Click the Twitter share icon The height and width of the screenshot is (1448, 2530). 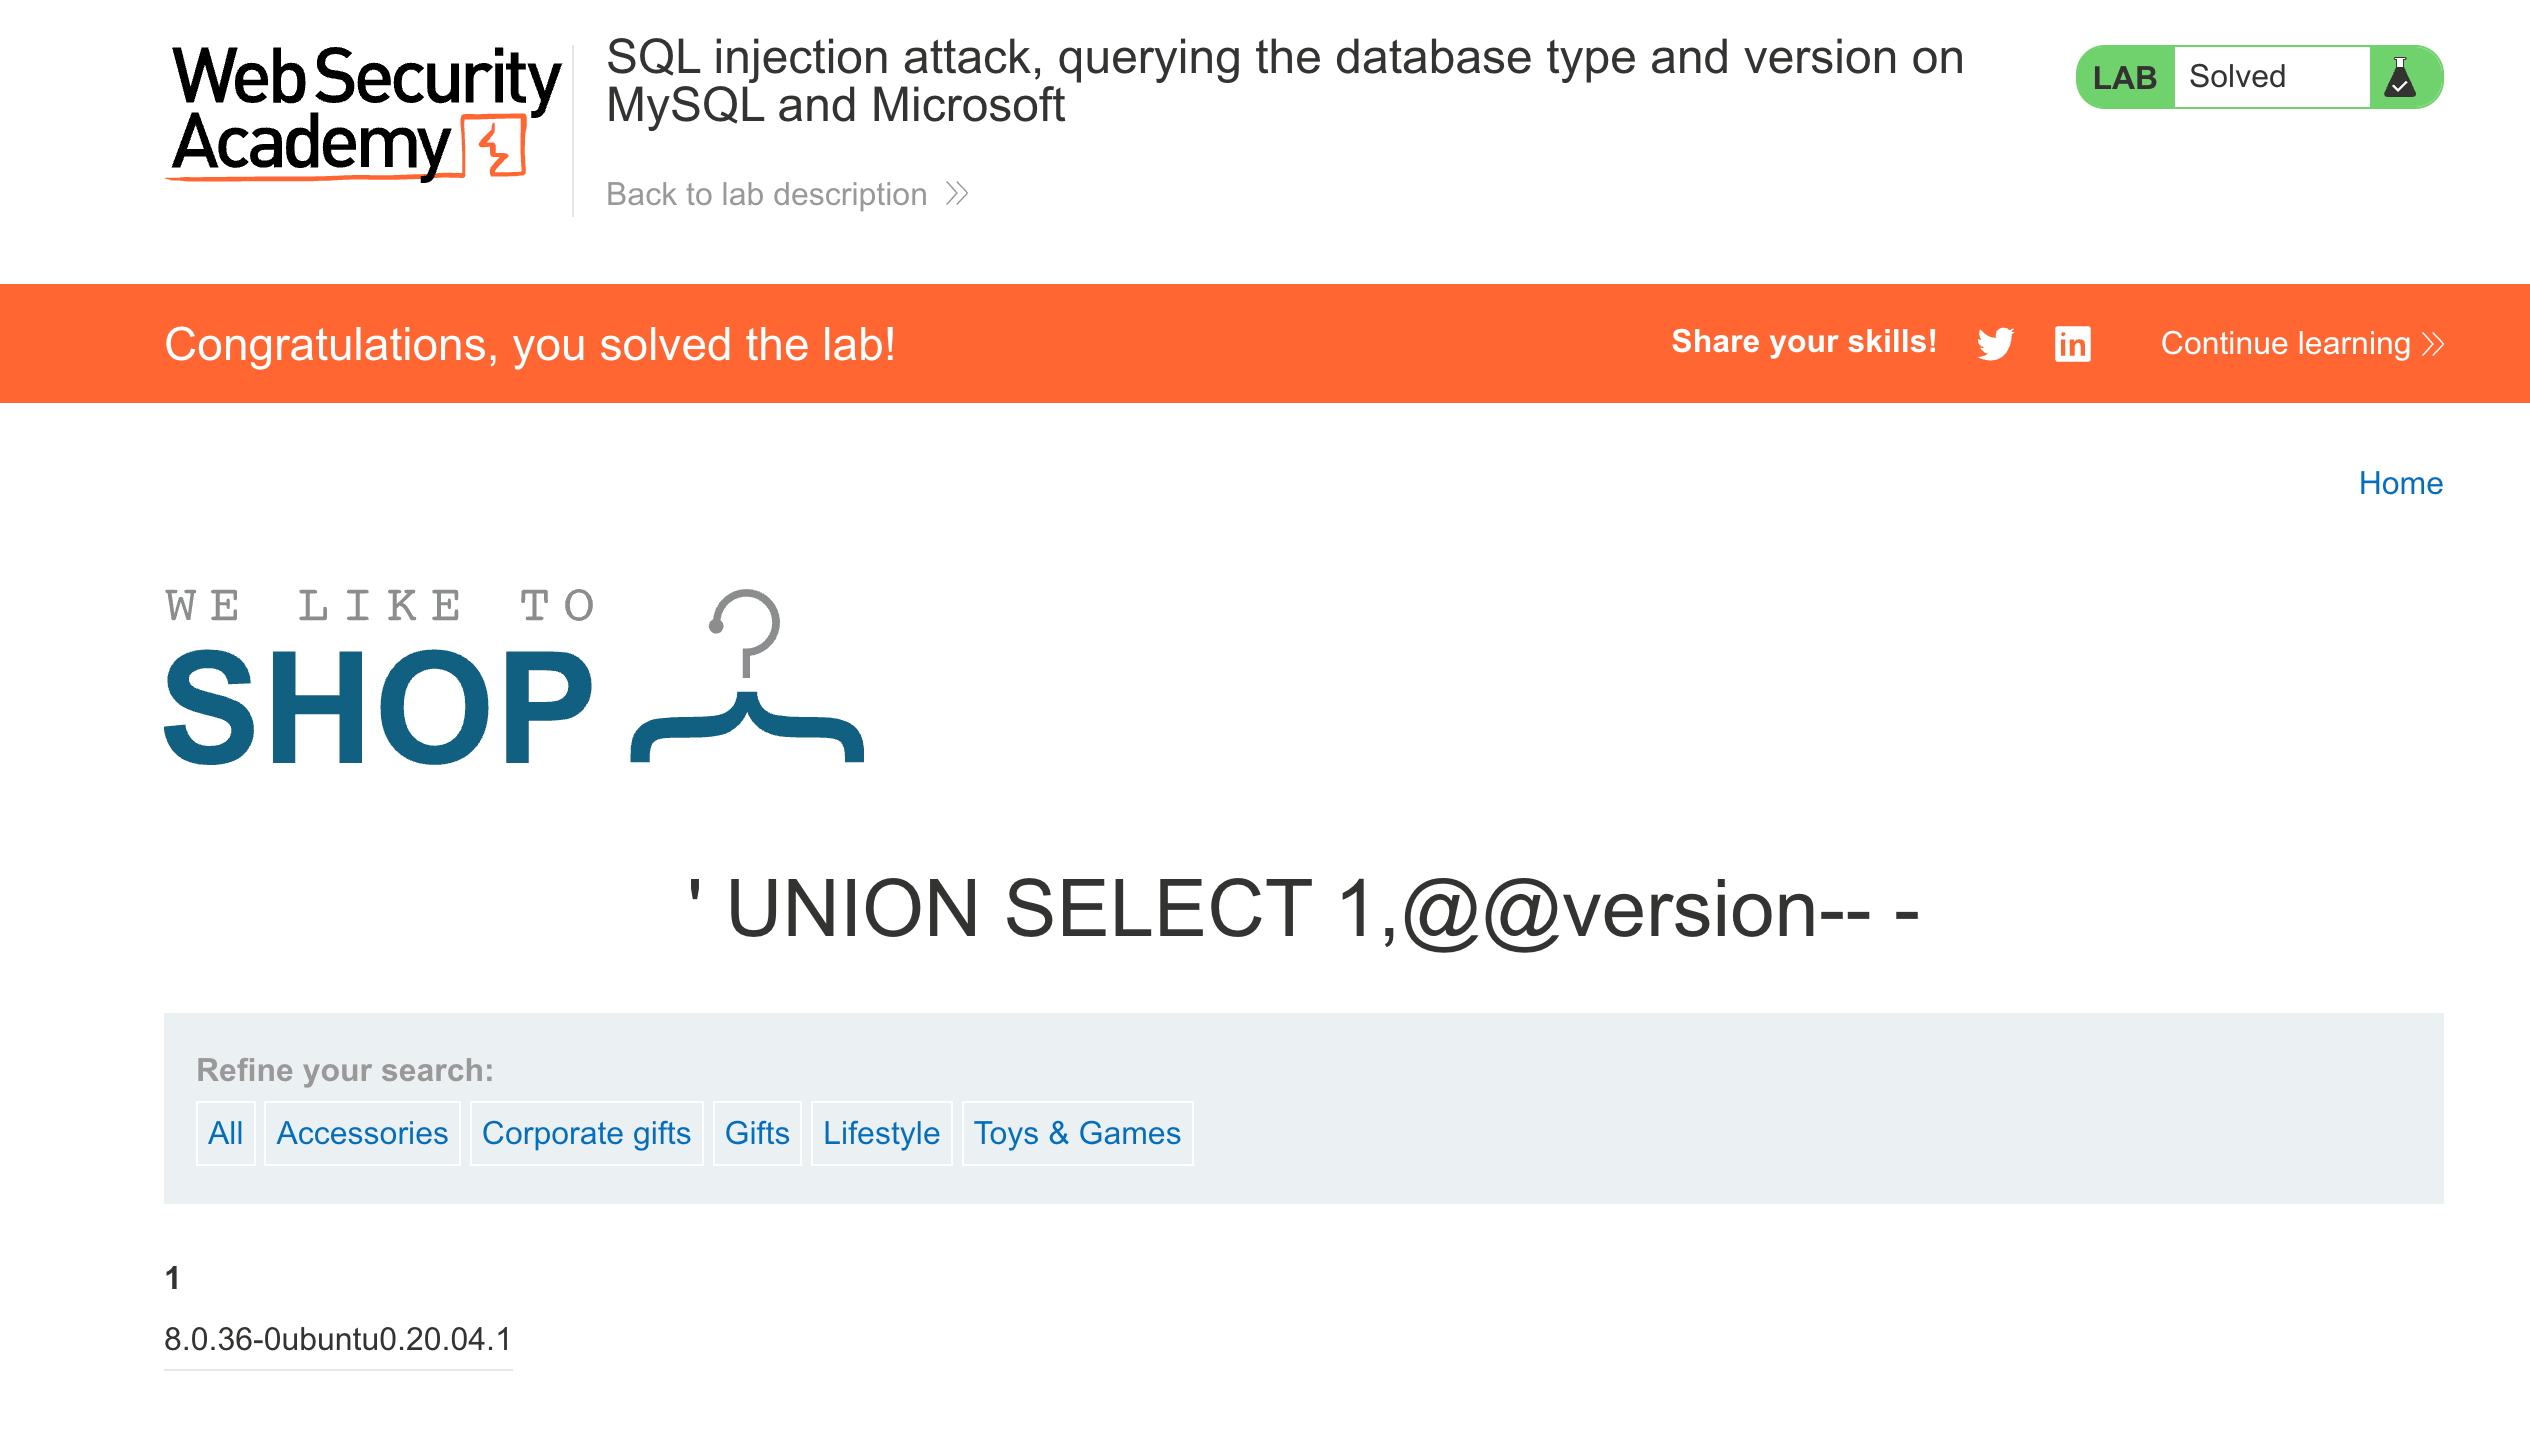coord(1995,344)
